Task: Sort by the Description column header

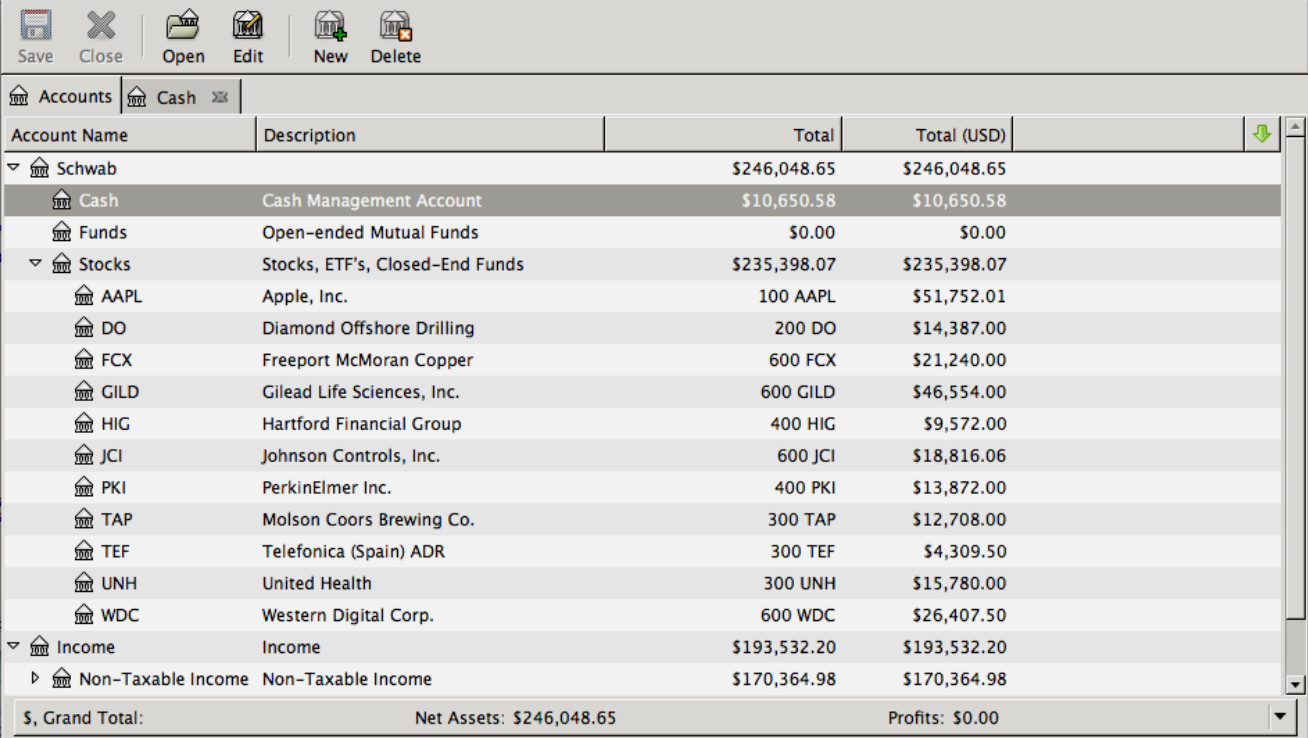Action: (430, 135)
